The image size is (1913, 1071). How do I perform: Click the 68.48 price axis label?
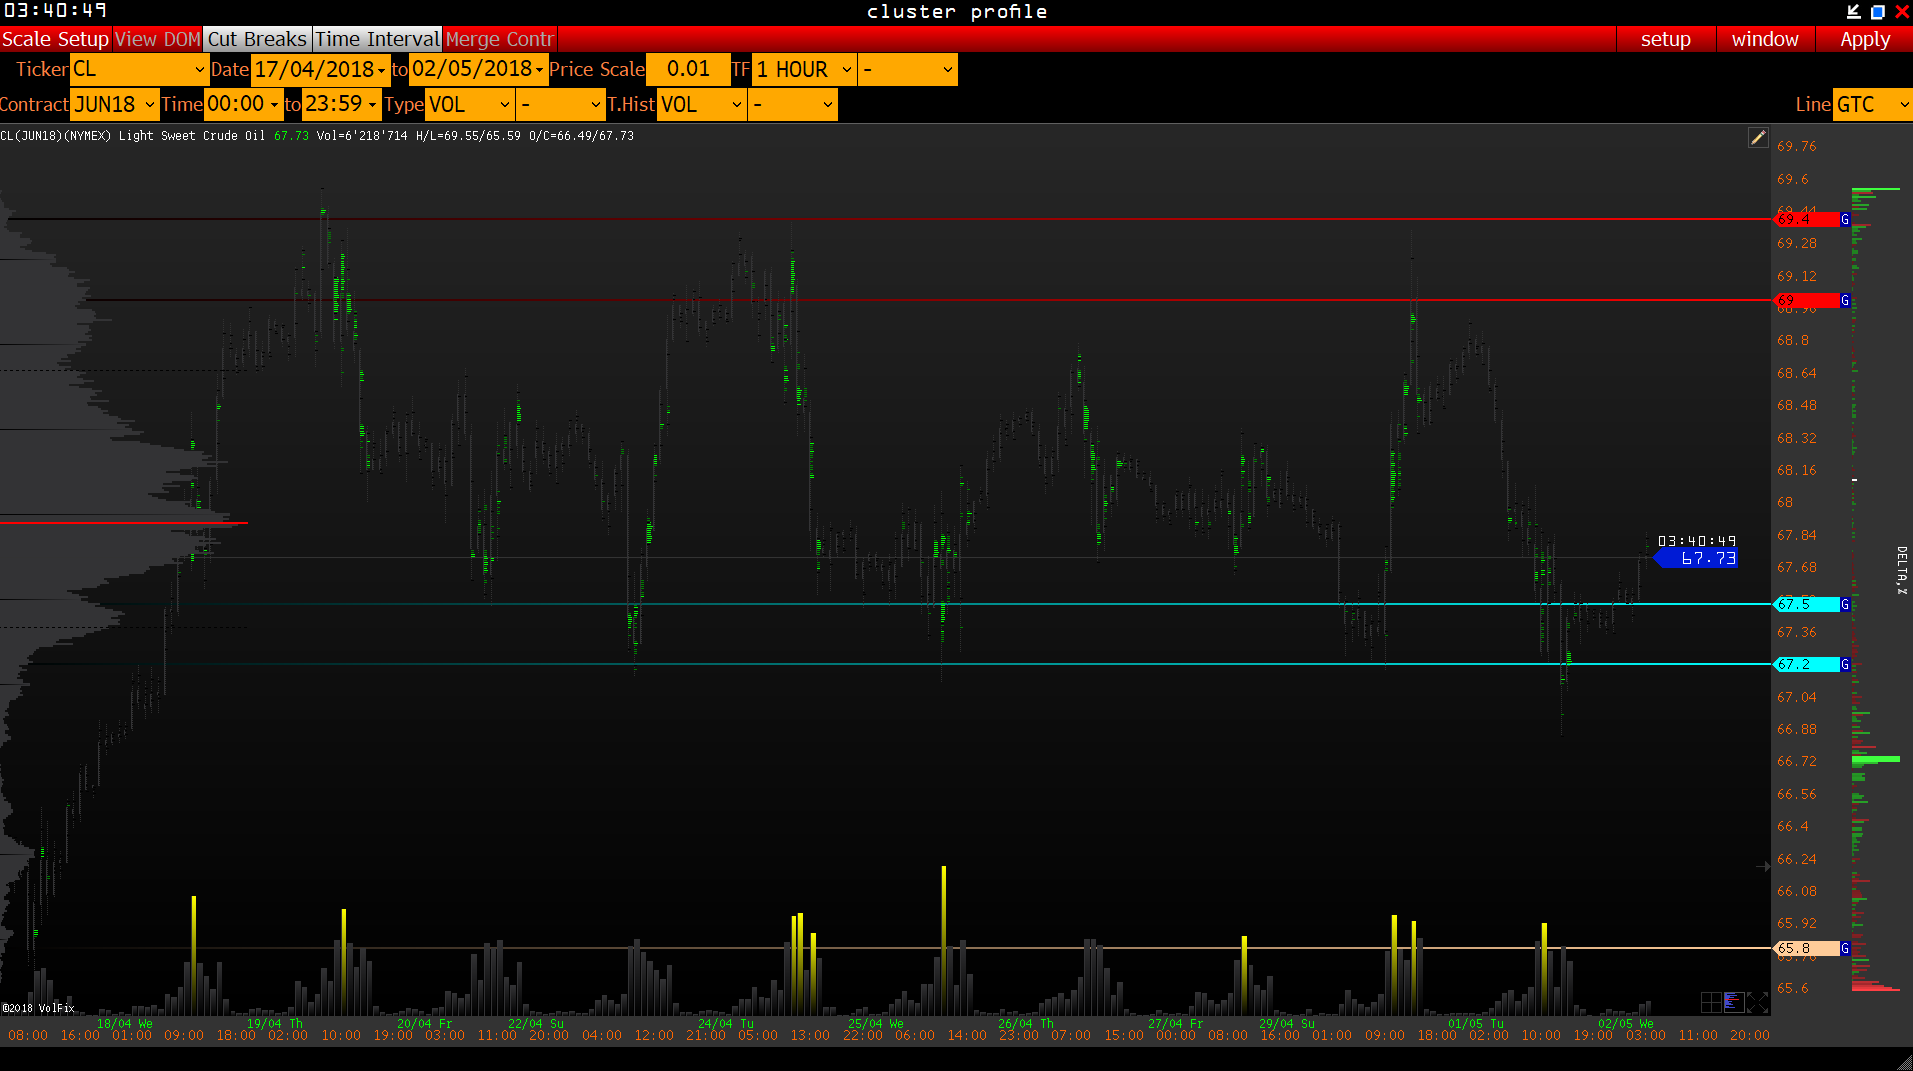(x=1796, y=406)
